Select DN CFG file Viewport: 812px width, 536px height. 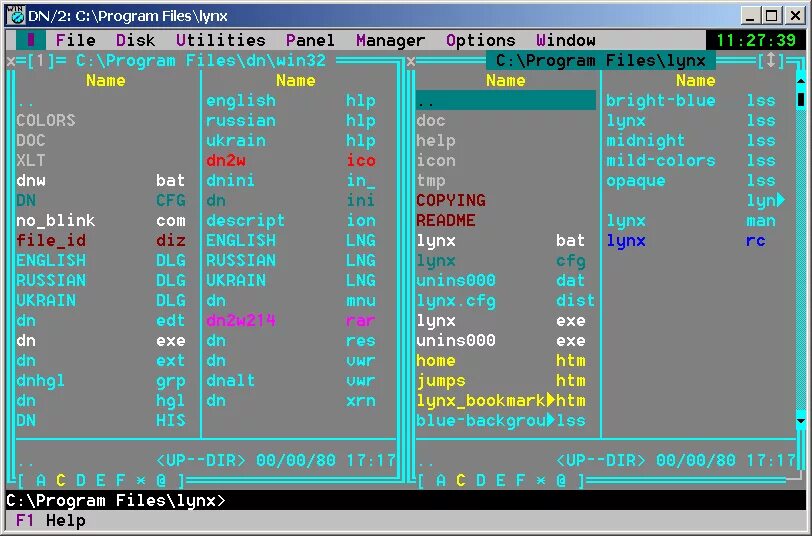(x=101, y=200)
